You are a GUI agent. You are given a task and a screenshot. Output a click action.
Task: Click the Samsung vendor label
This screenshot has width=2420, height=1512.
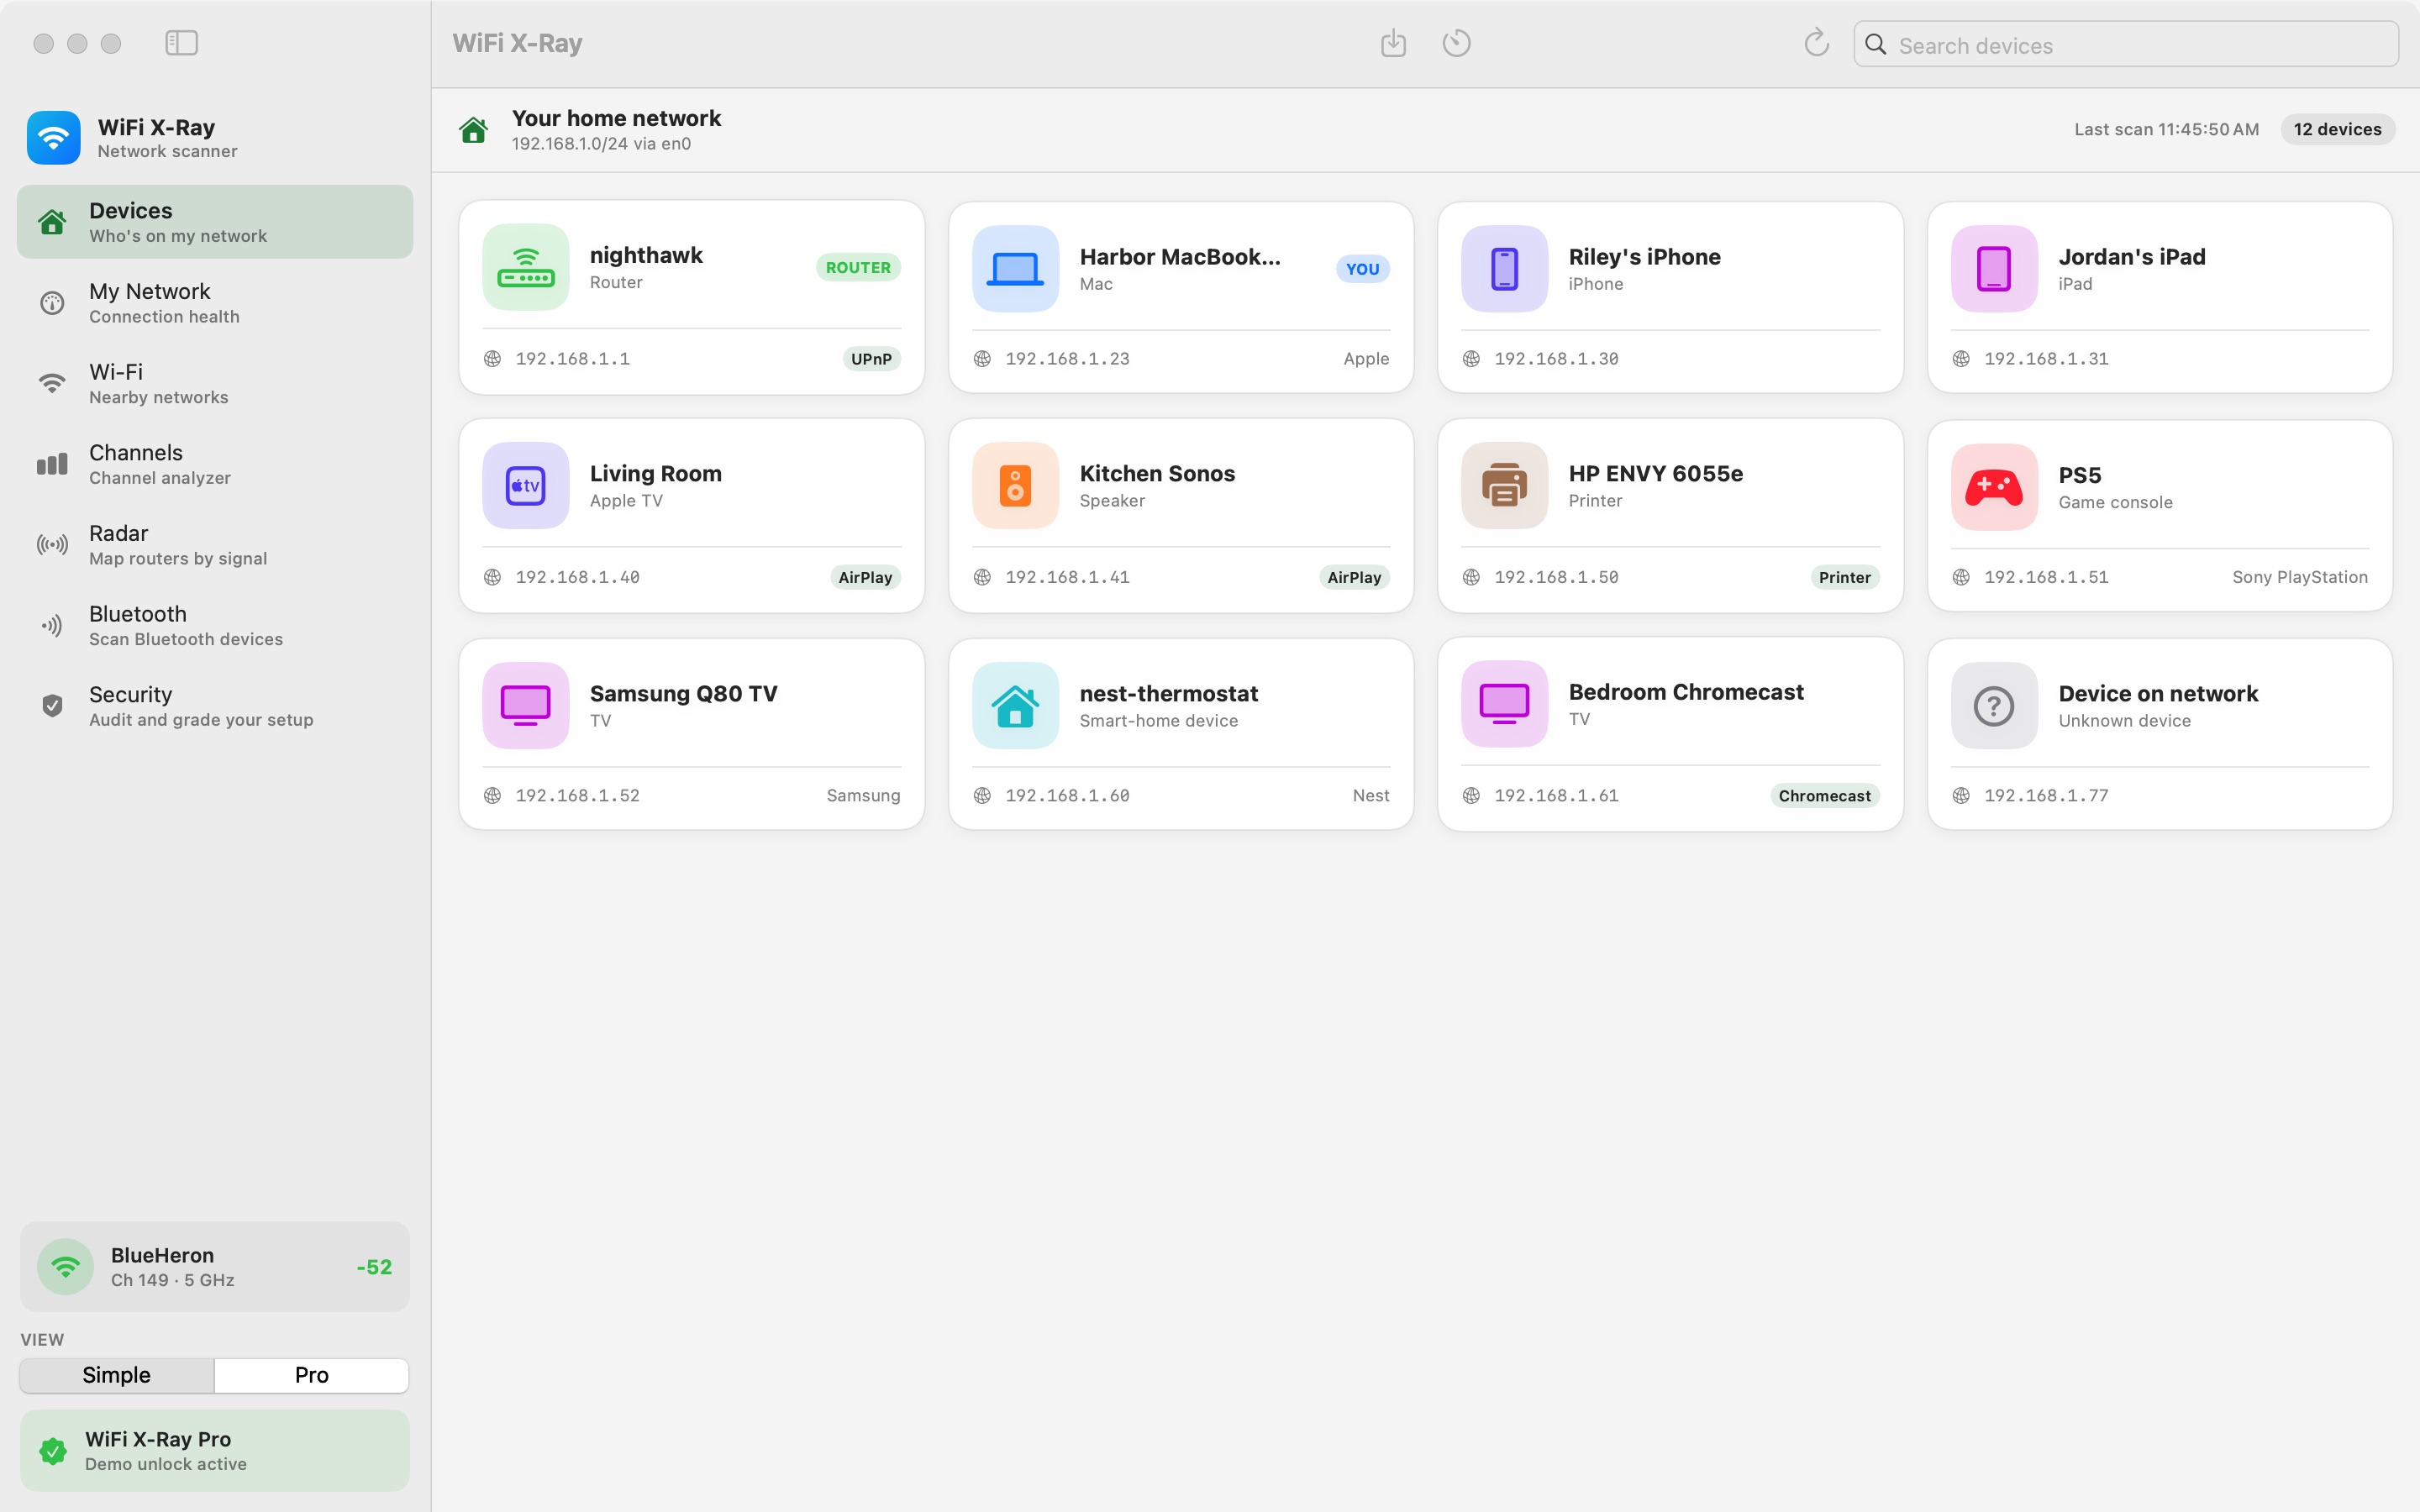863,796
